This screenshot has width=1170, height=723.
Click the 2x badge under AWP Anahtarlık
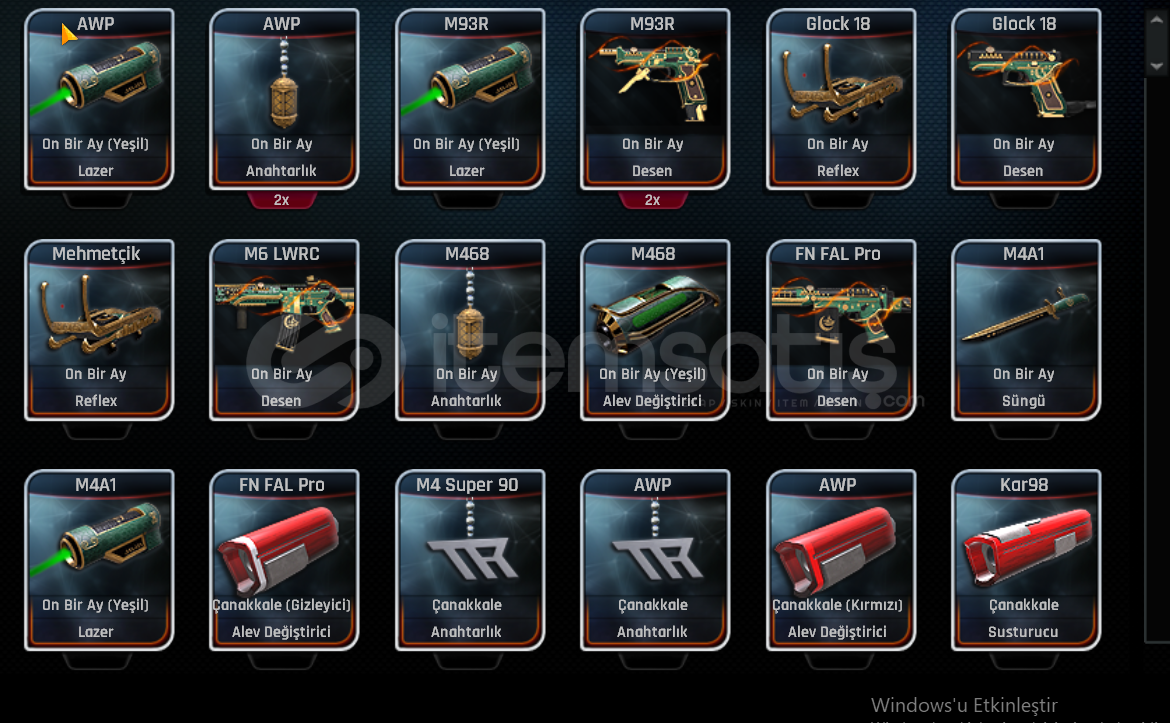(x=281, y=200)
